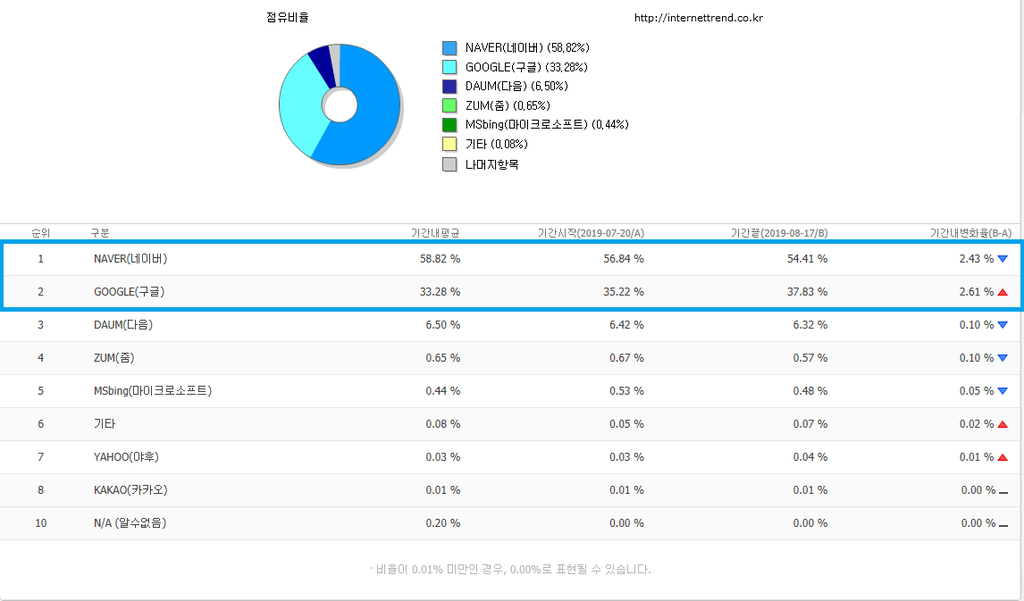Select GOOGLE(구글) in the table

pyautogui.click(x=129, y=292)
